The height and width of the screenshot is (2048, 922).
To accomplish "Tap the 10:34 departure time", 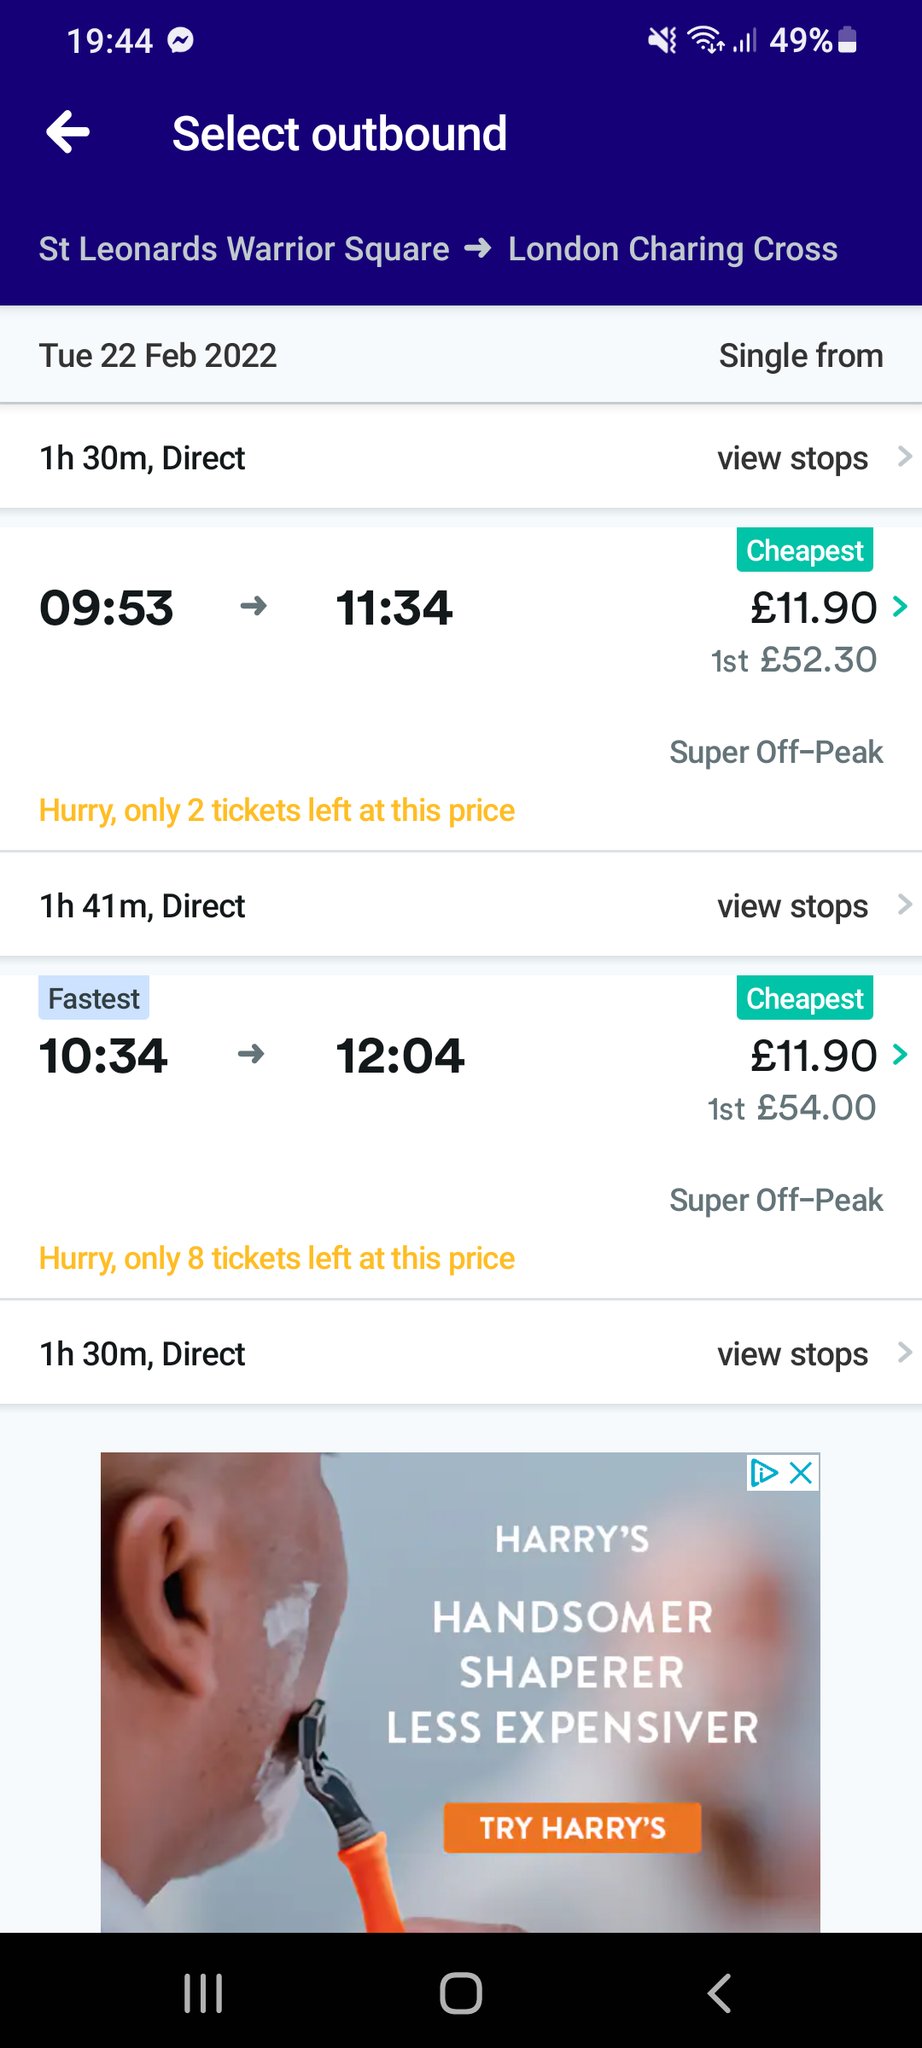I will [x=104, y=1056].
